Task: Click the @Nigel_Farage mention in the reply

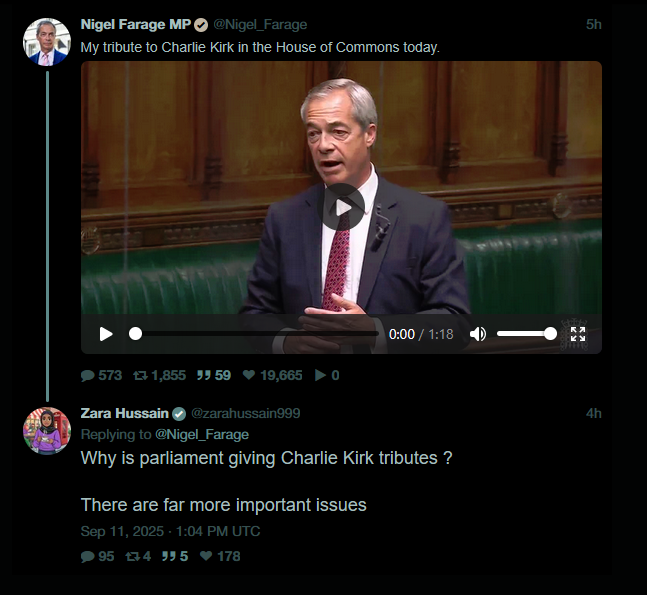Action: (x=202, y=434)
